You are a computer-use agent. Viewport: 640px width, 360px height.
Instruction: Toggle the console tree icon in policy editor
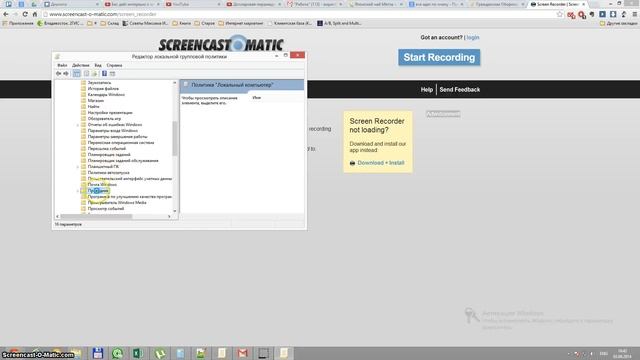click(x=76, y=73)
